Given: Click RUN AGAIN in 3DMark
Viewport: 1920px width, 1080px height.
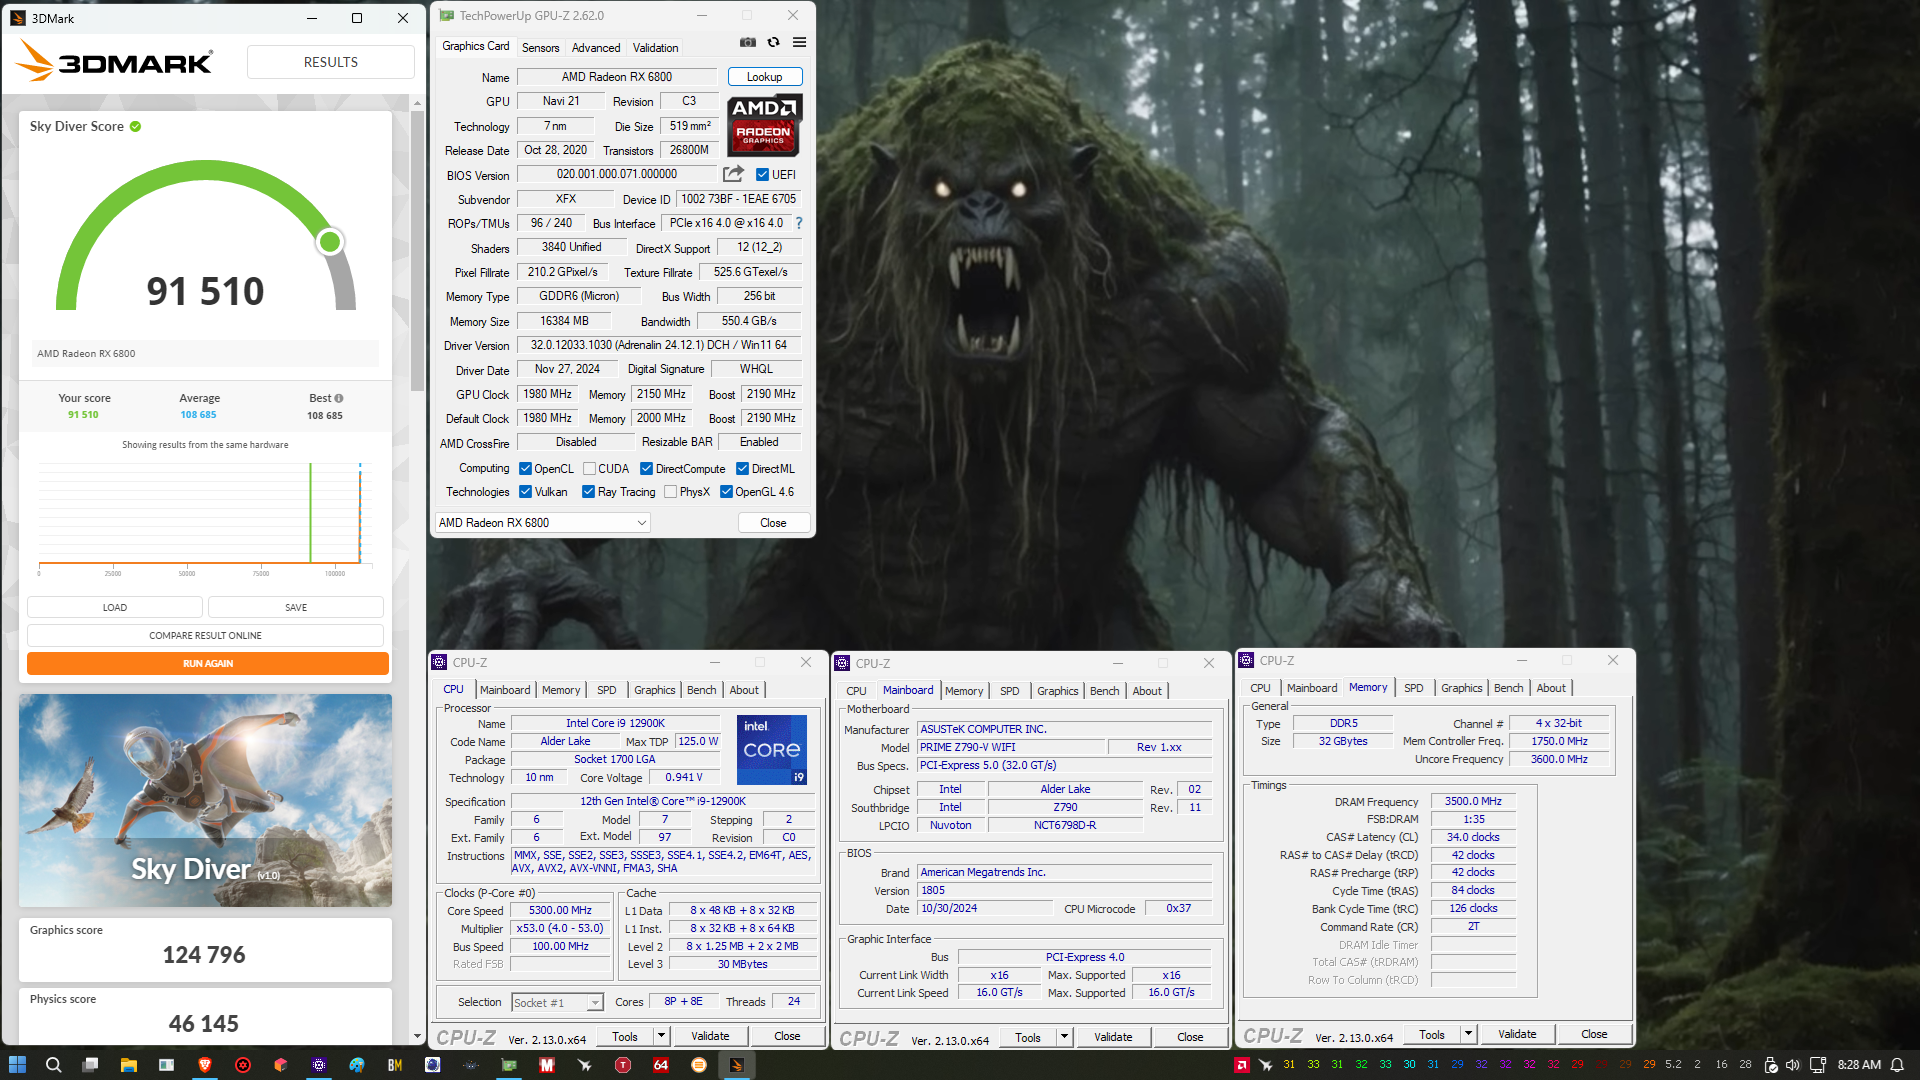Looking at the screenshot, I should click(208, 663).
